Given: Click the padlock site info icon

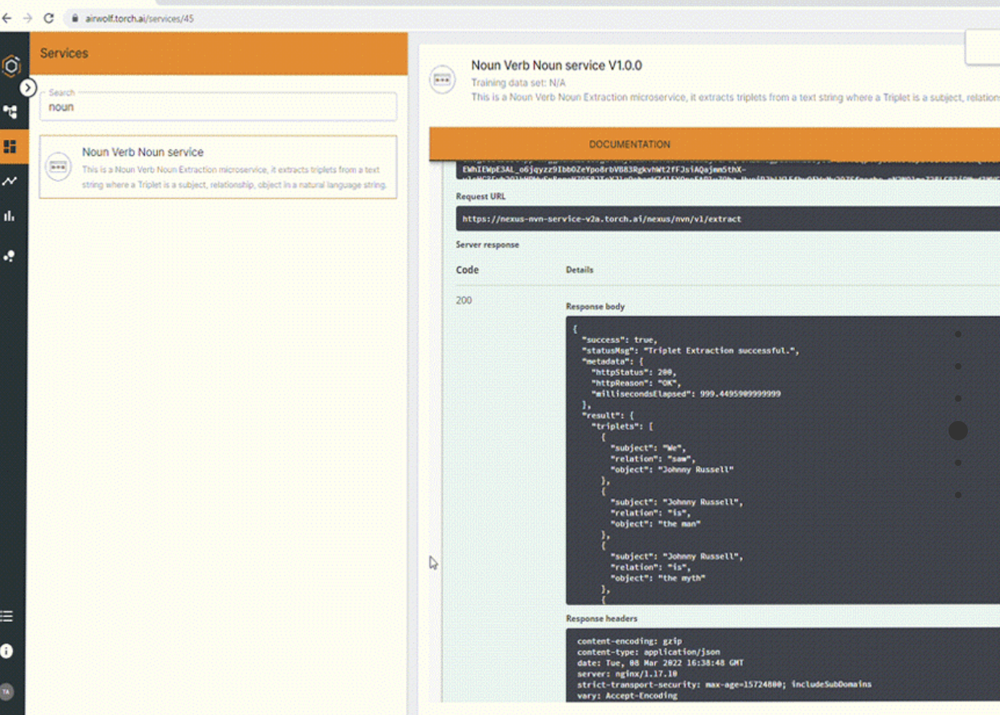Looking at the screenshot, I should coord(75,18).
